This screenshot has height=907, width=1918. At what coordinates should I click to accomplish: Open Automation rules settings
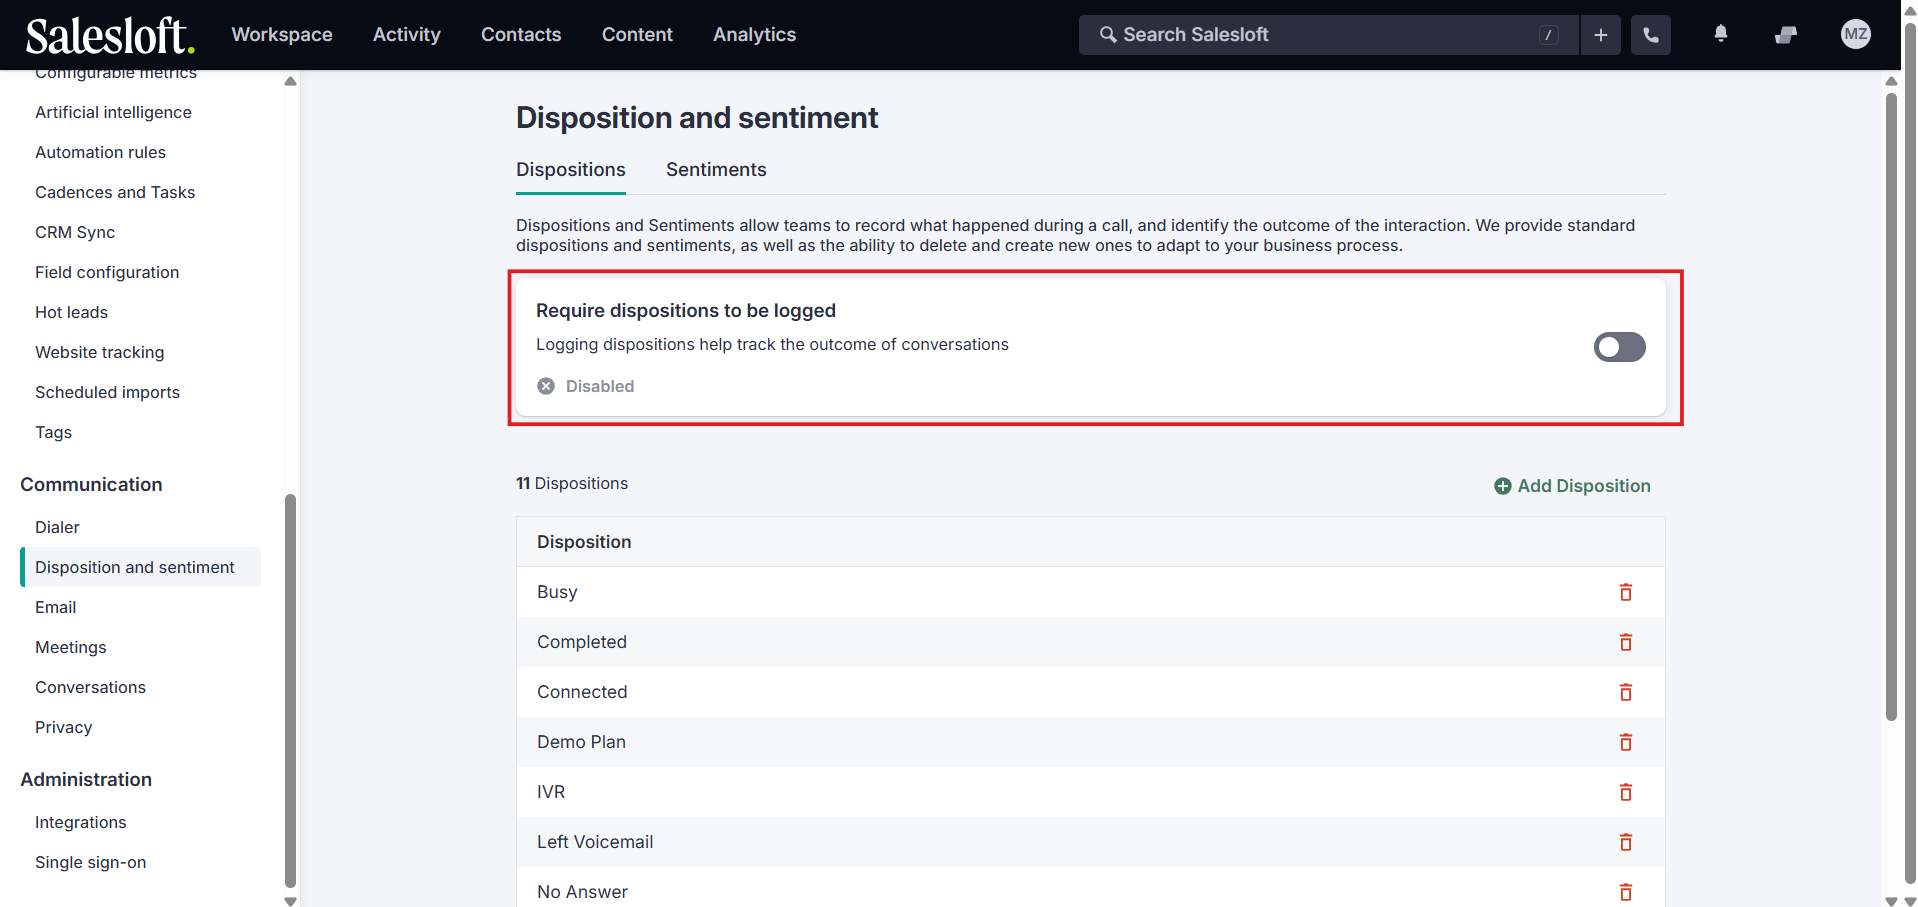(x=100, y=152)
